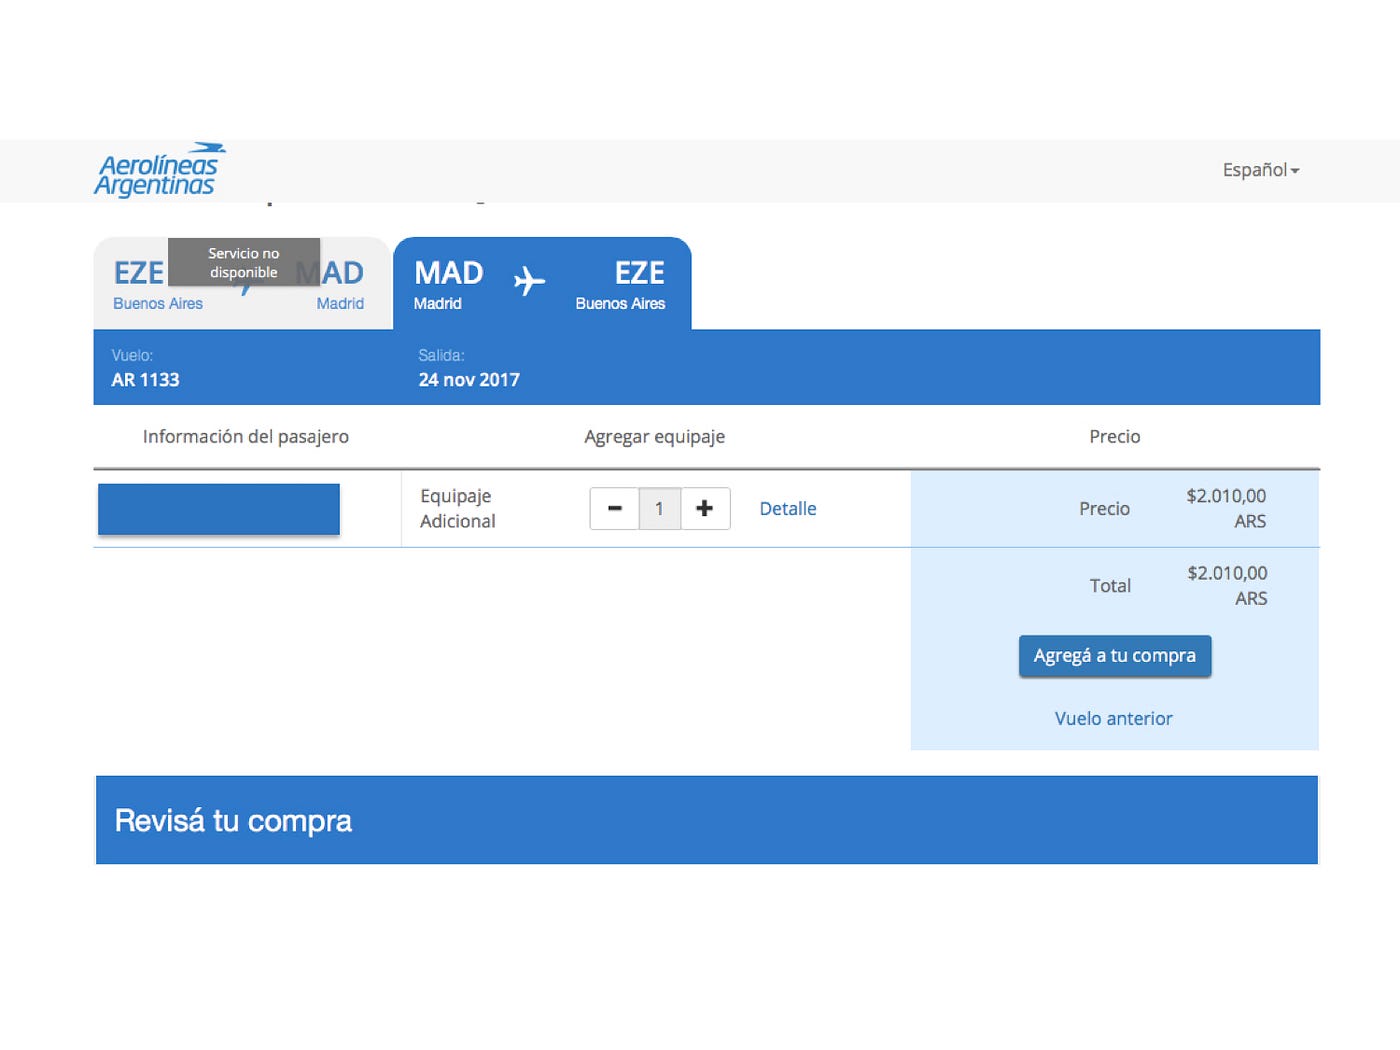This screenshot has width=1400, height=1050.
Task: Click the airplane icon in MAD-EZE tab
Action: (529, 281)
